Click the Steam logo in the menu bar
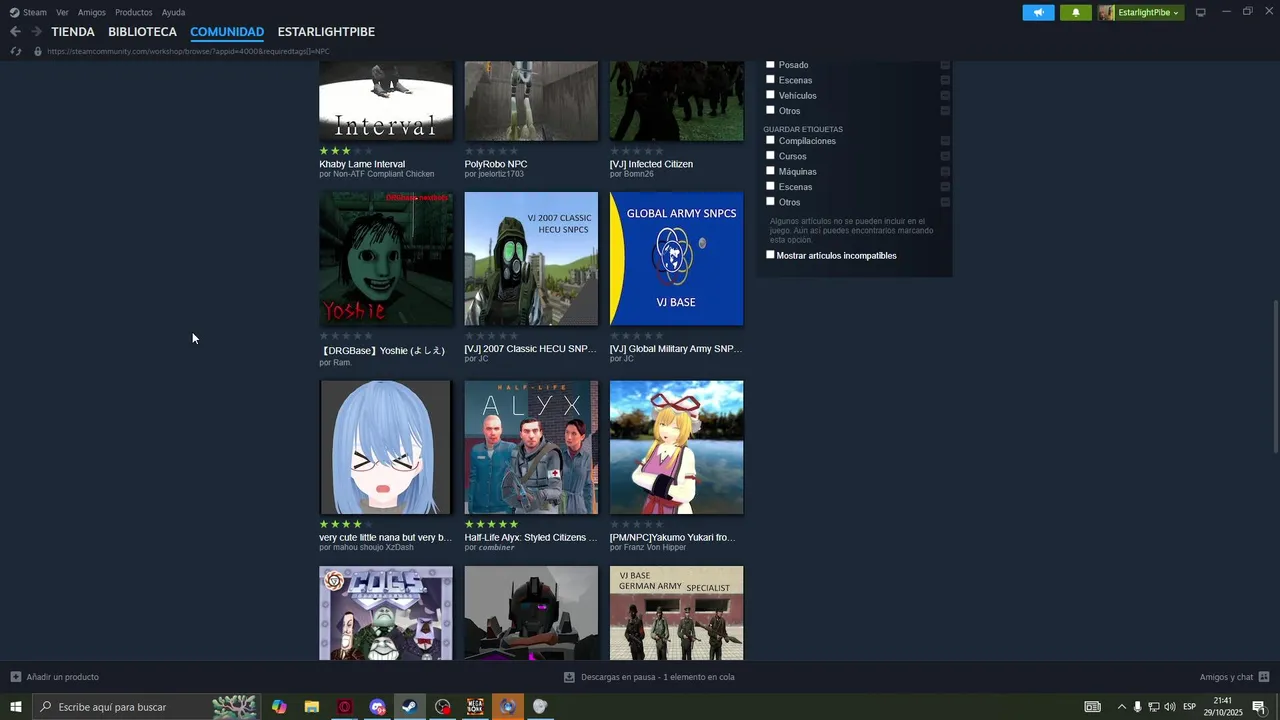The height and width of the screenshot is (720, 1280). coord(15,12)
